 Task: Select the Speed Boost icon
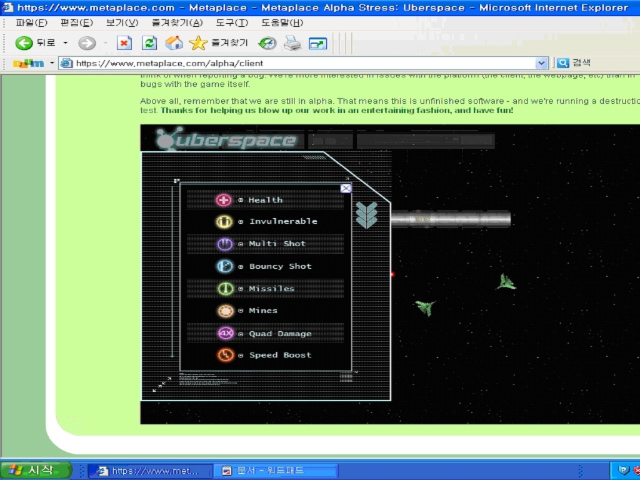pyautogui.click(x=225, y=355)
